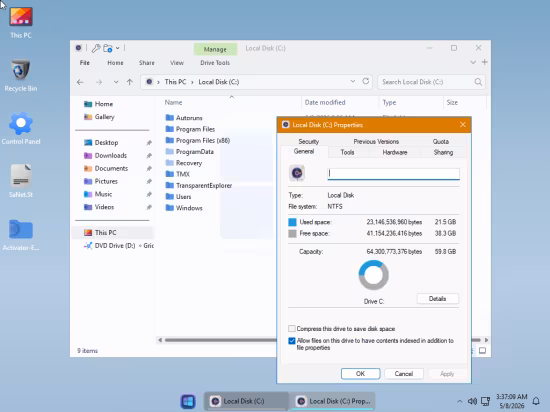Click the Properties wrench icon in Explorer title bar
Screen dimensions: 550x412
[96, 48]
